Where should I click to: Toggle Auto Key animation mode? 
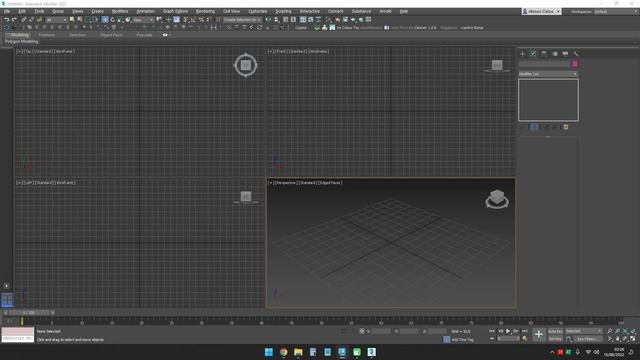tap(556, 331)
